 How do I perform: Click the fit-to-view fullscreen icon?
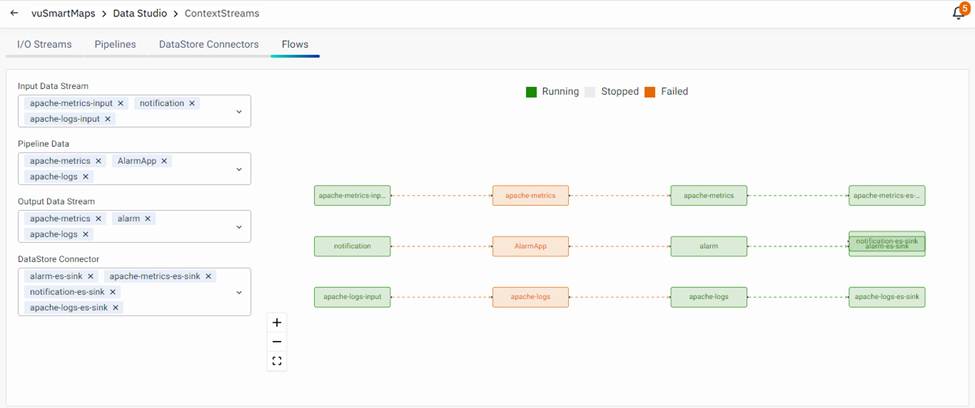[x=277, y=361]
